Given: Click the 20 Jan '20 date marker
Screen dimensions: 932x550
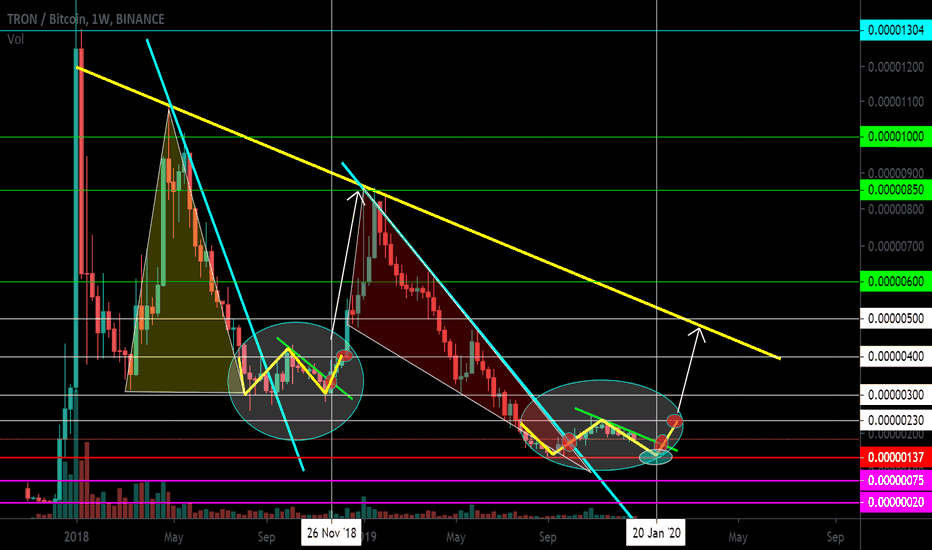Looking at the screenshot, I should [x=656, y=533].
